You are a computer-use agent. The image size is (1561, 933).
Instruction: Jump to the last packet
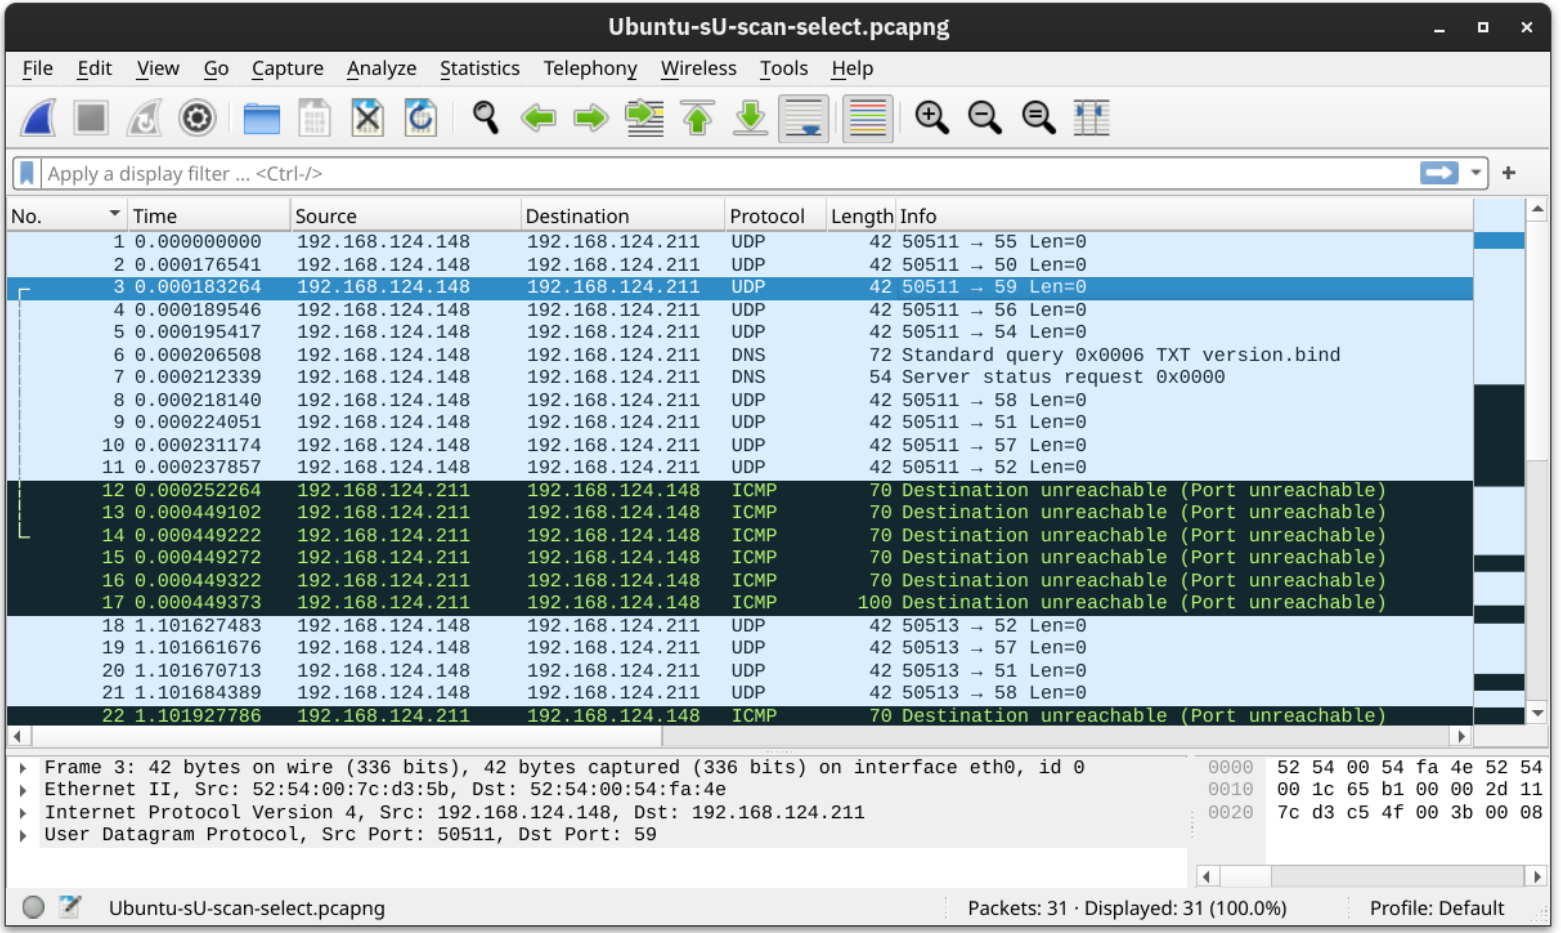click(x=750, y=118)
